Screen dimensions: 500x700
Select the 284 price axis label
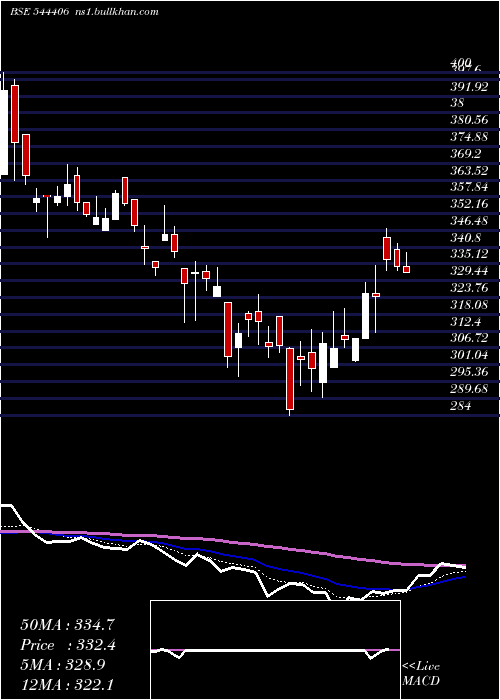(460, 405)
